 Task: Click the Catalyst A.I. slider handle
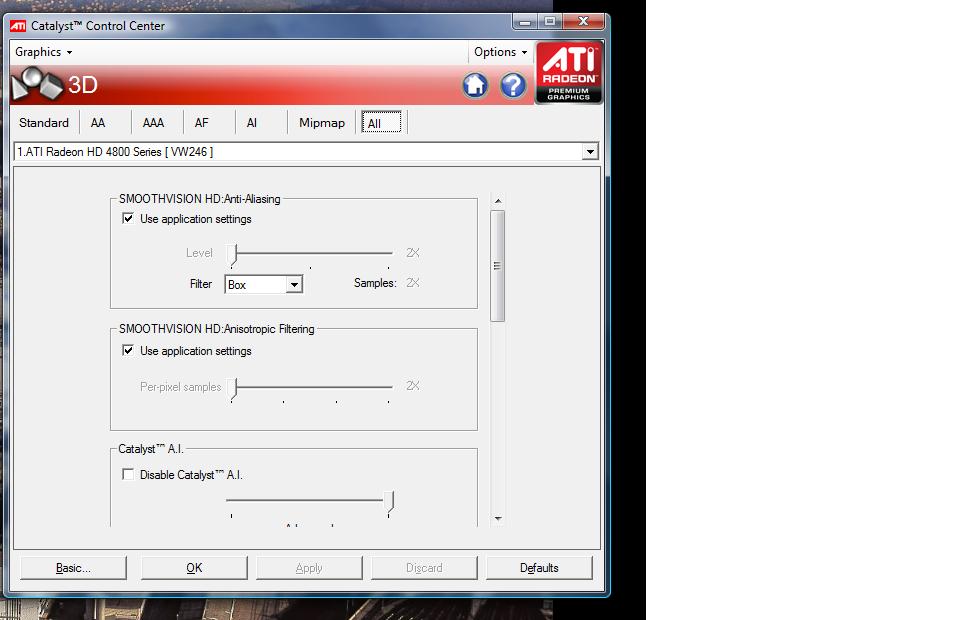coord(389,502)
